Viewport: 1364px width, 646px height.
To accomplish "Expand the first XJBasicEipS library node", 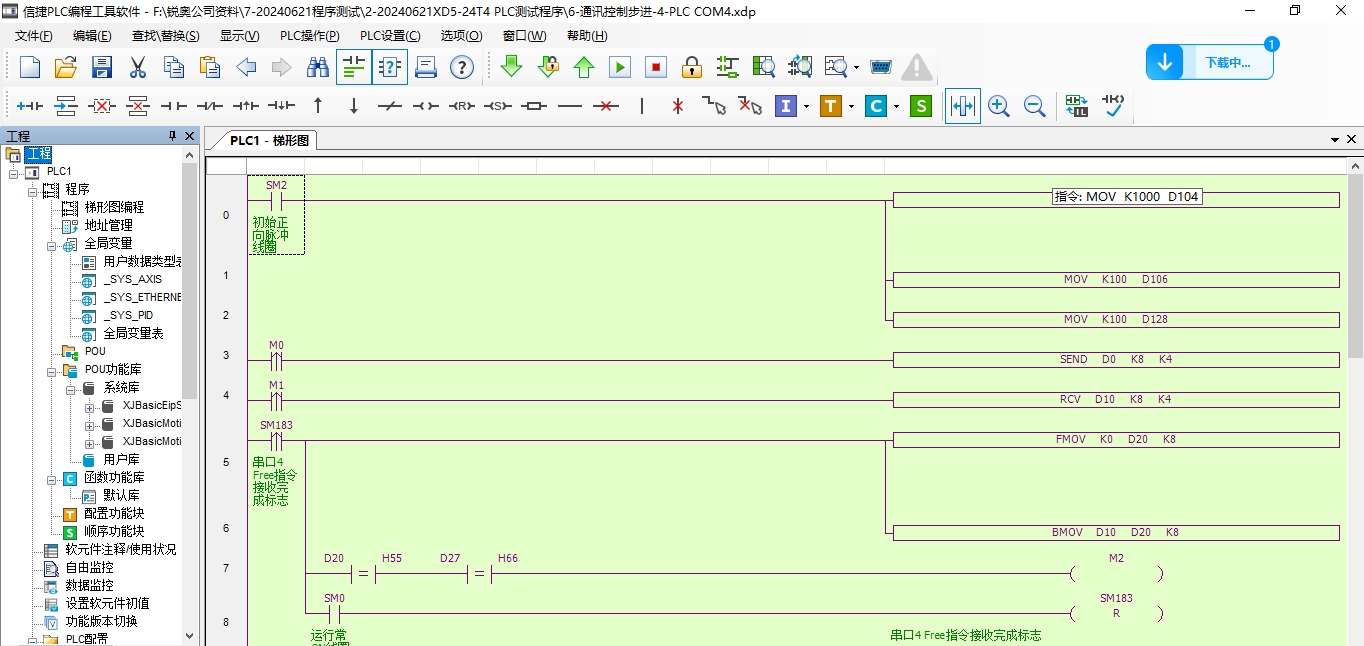I will 90,406.
